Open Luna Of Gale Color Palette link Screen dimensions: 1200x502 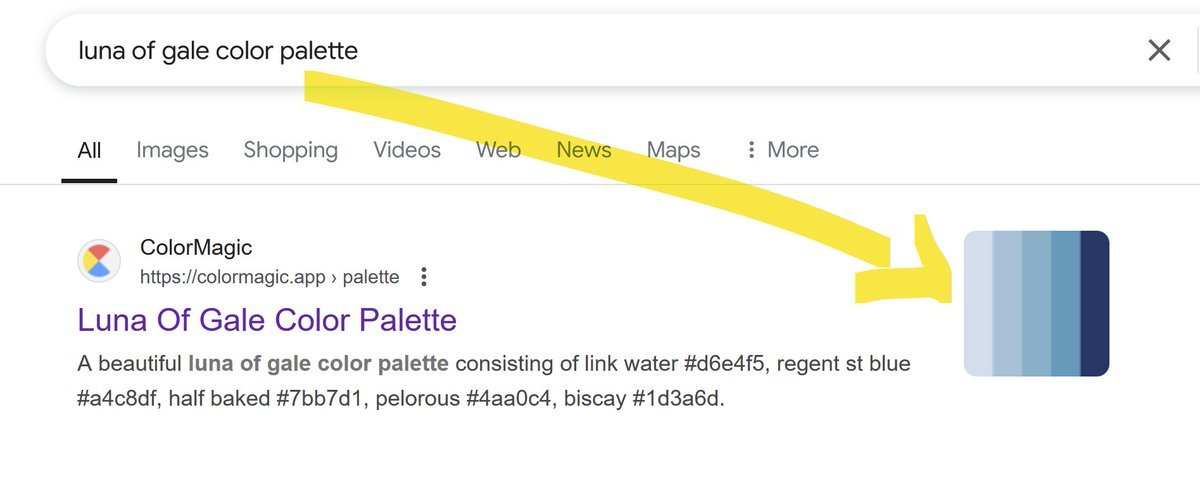pos(267,320)
